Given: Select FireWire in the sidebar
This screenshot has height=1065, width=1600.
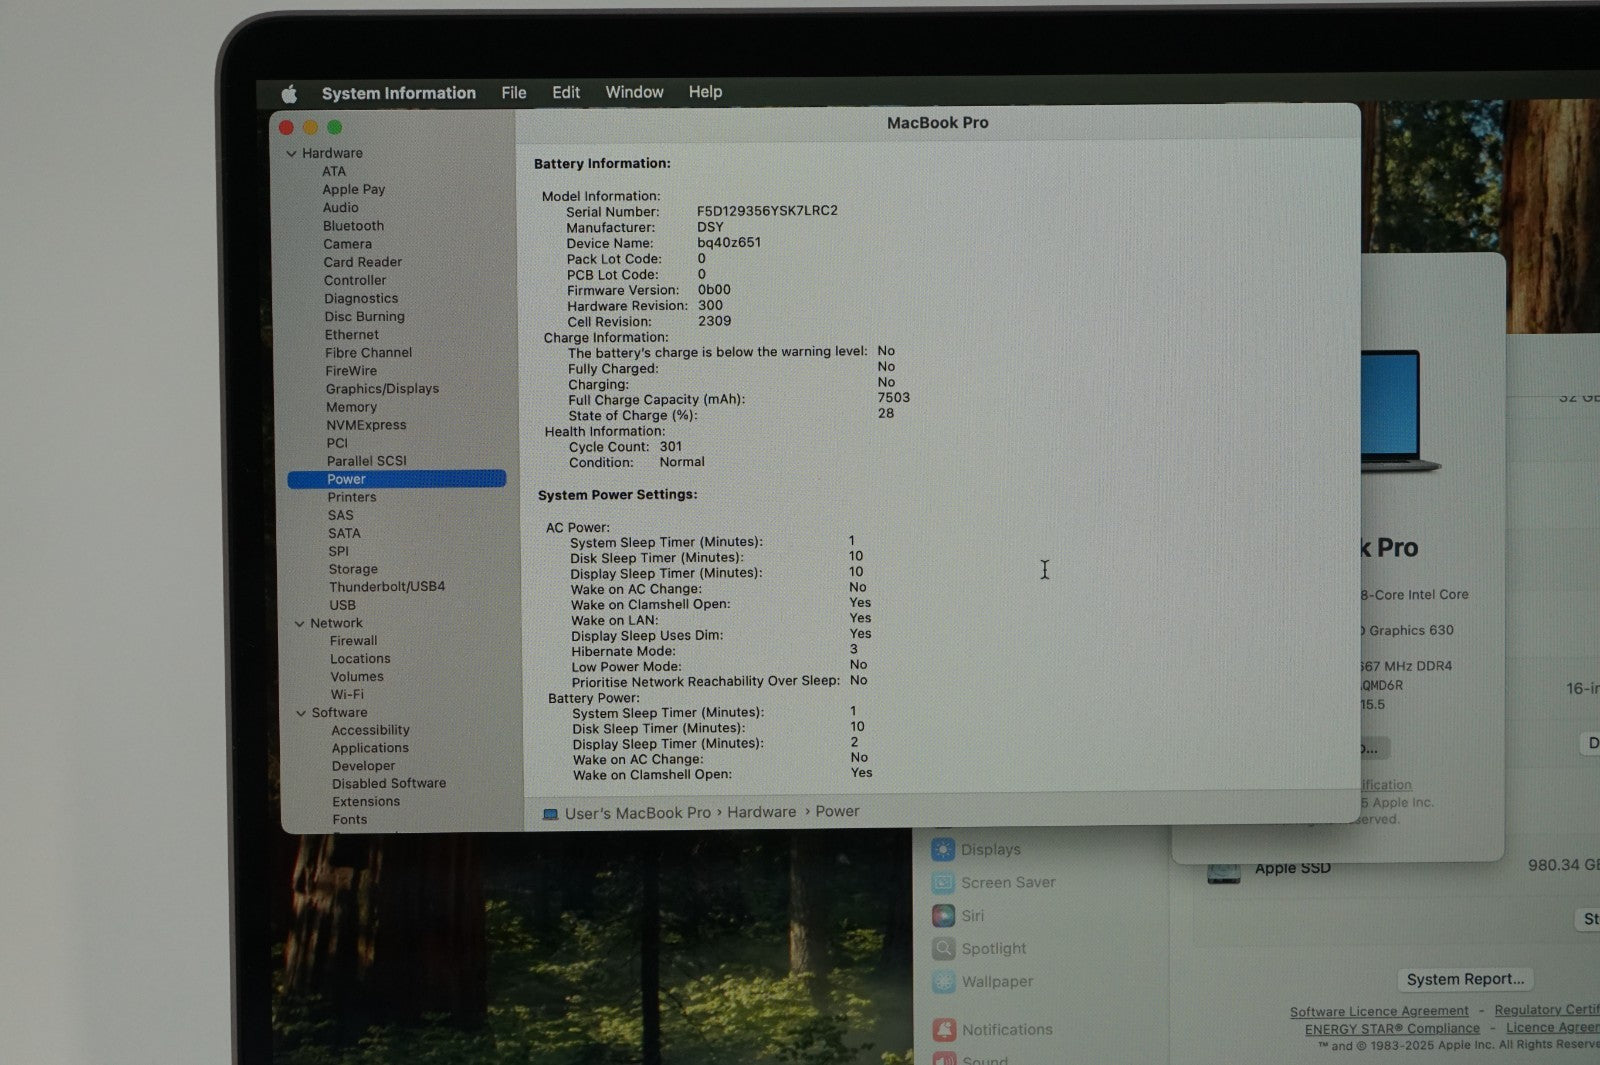Looking at the screenshot, I should 351,371.
